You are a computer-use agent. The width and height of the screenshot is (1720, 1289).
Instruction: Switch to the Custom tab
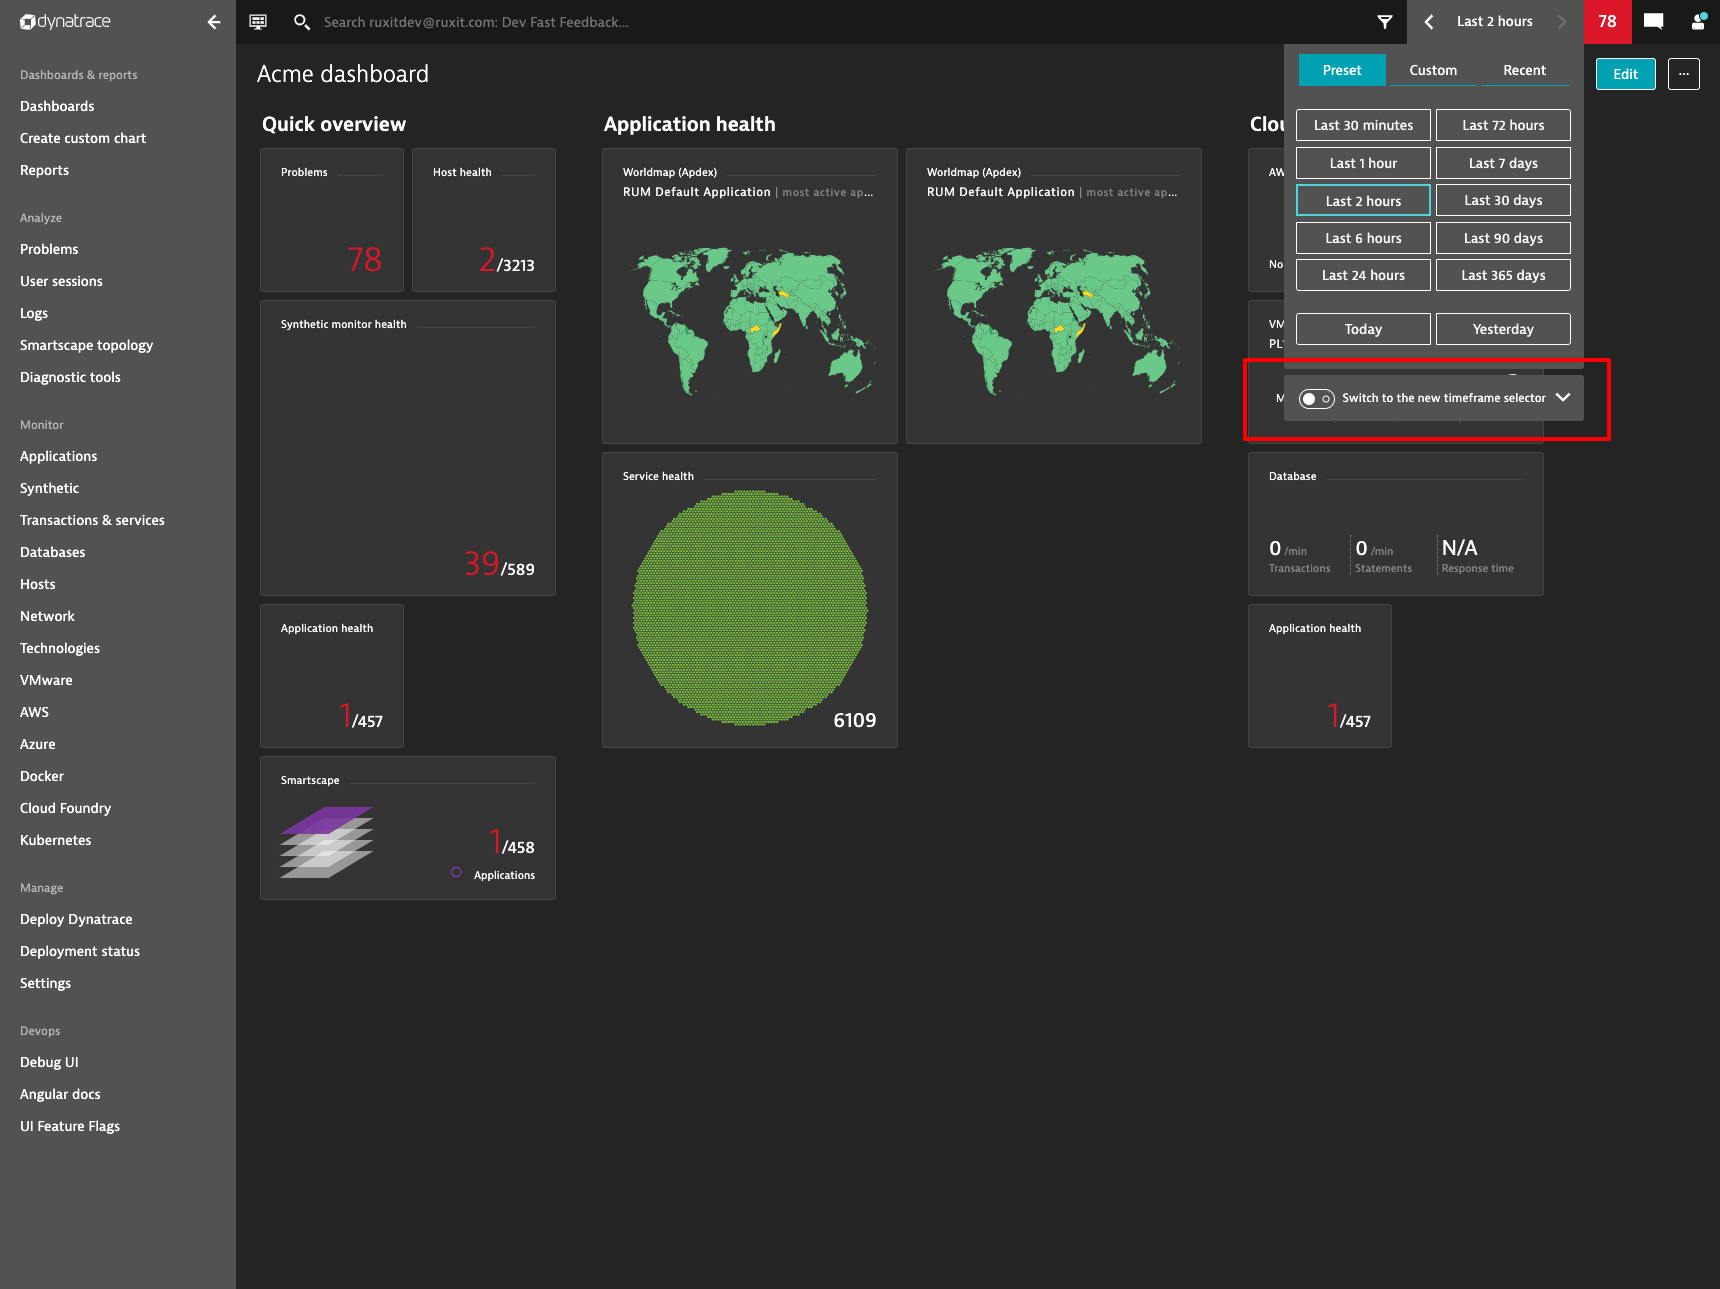(x=1433, y=70)
